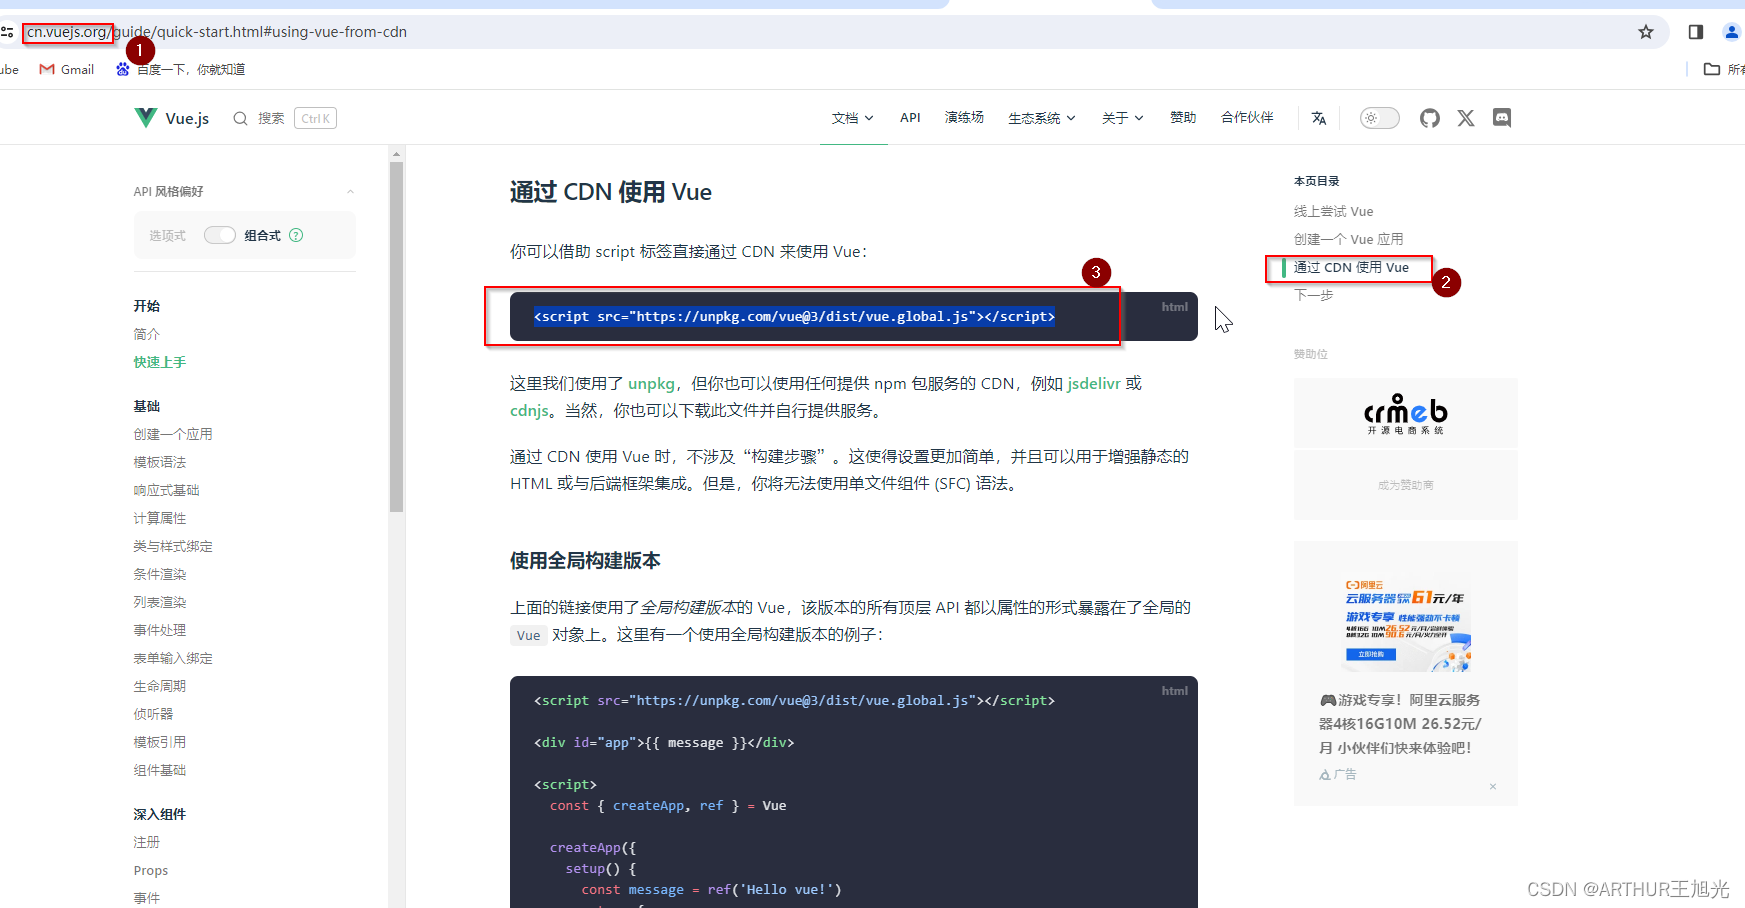Open the Aliyun cloud server ad image
Screen dimensions: 1745x908
(1405, 625)
